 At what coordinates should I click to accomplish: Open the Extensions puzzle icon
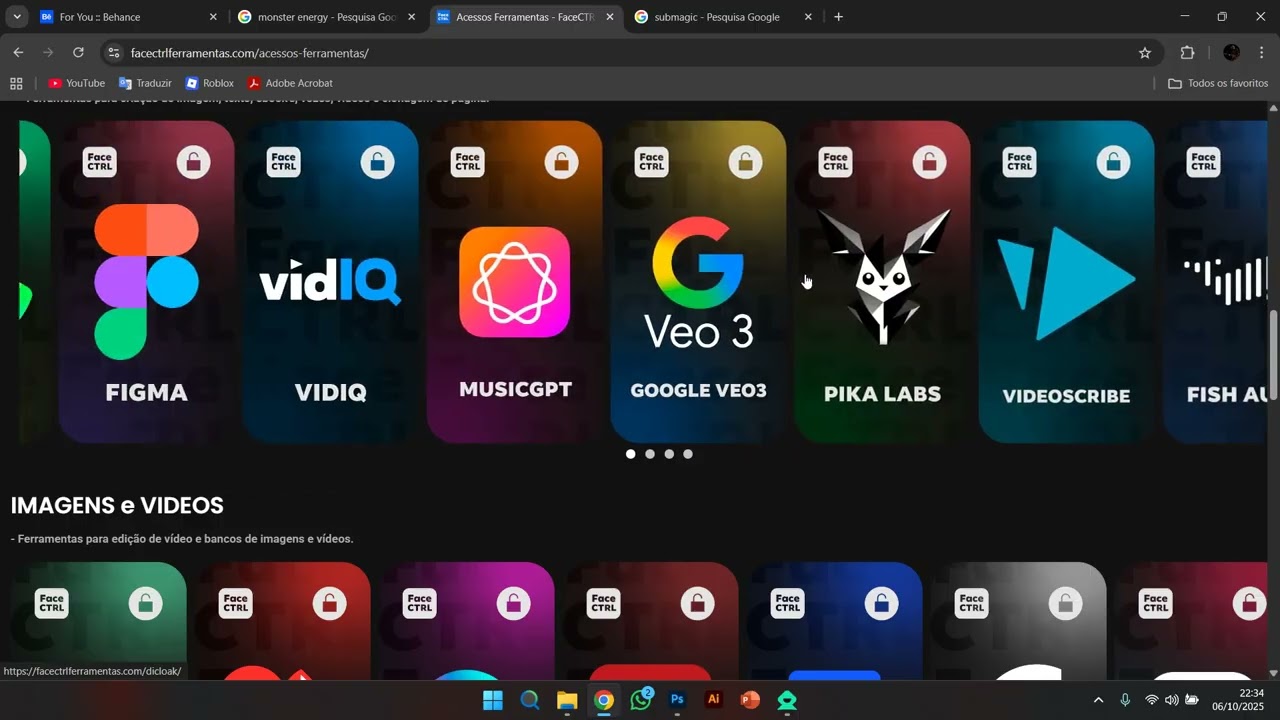[x=1187, y=53]
